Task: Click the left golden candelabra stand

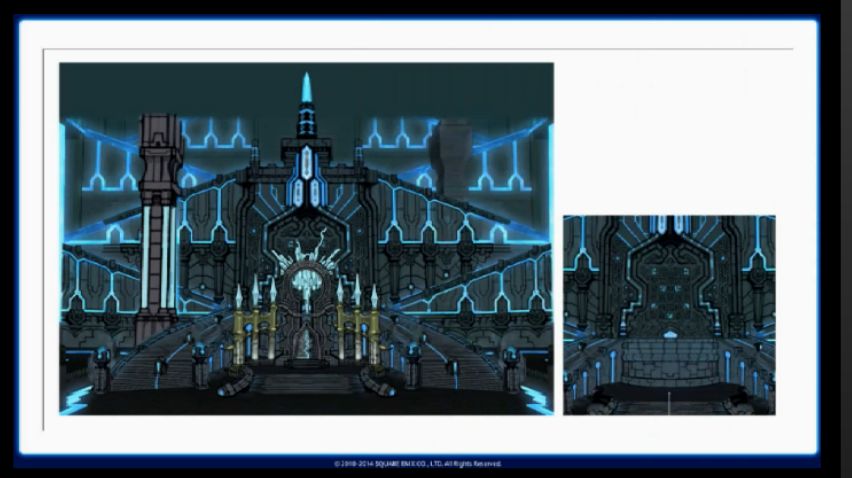Action: pyautogui.click(x=254, y=325)
